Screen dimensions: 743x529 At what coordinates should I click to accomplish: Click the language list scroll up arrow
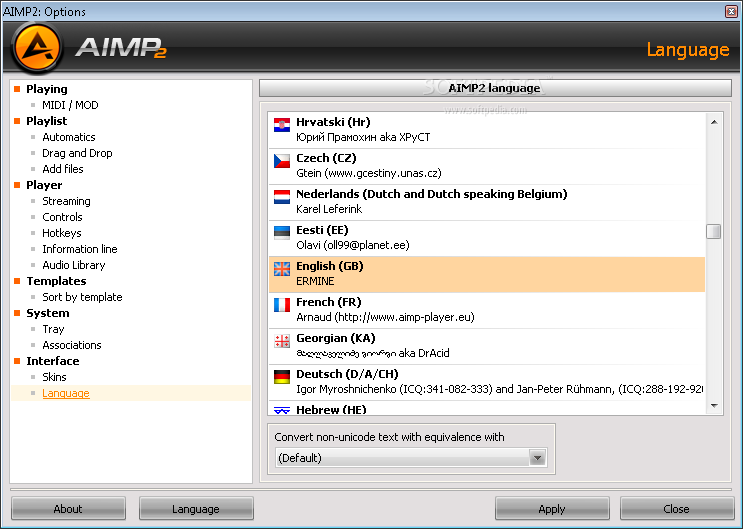tap(714, 122)
